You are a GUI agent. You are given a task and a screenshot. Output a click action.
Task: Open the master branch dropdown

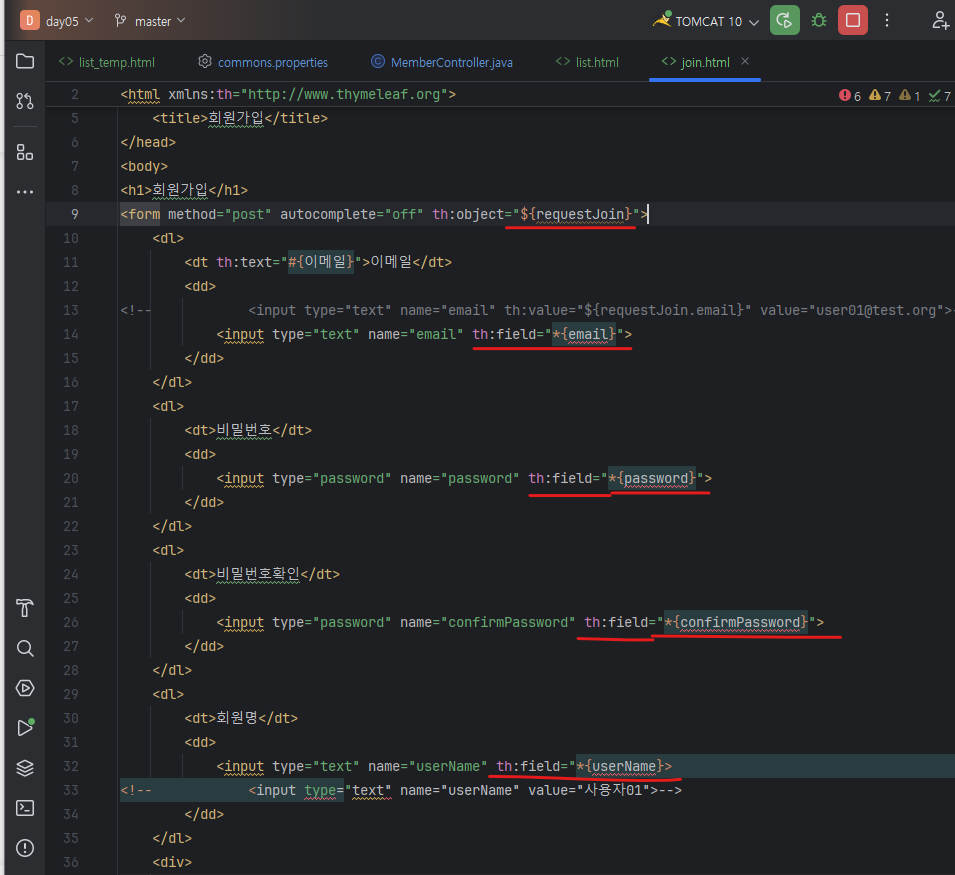click(x=150, y=21)
